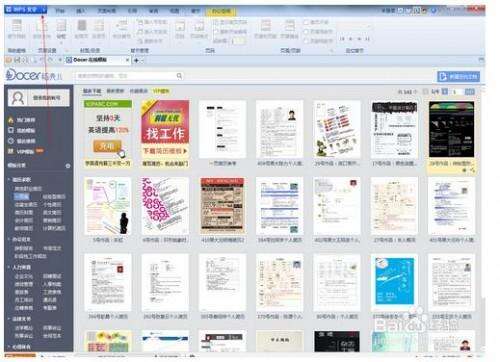Click the magnifier search icon in Docer search box

tap(179, 76)
